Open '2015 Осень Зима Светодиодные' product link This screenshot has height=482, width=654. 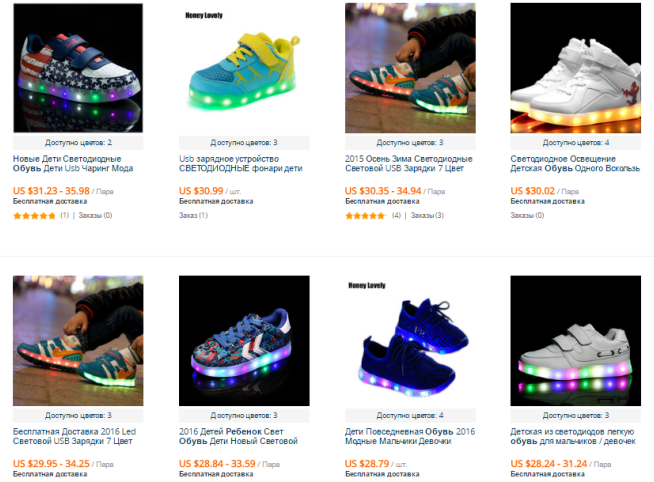(409, 163)
